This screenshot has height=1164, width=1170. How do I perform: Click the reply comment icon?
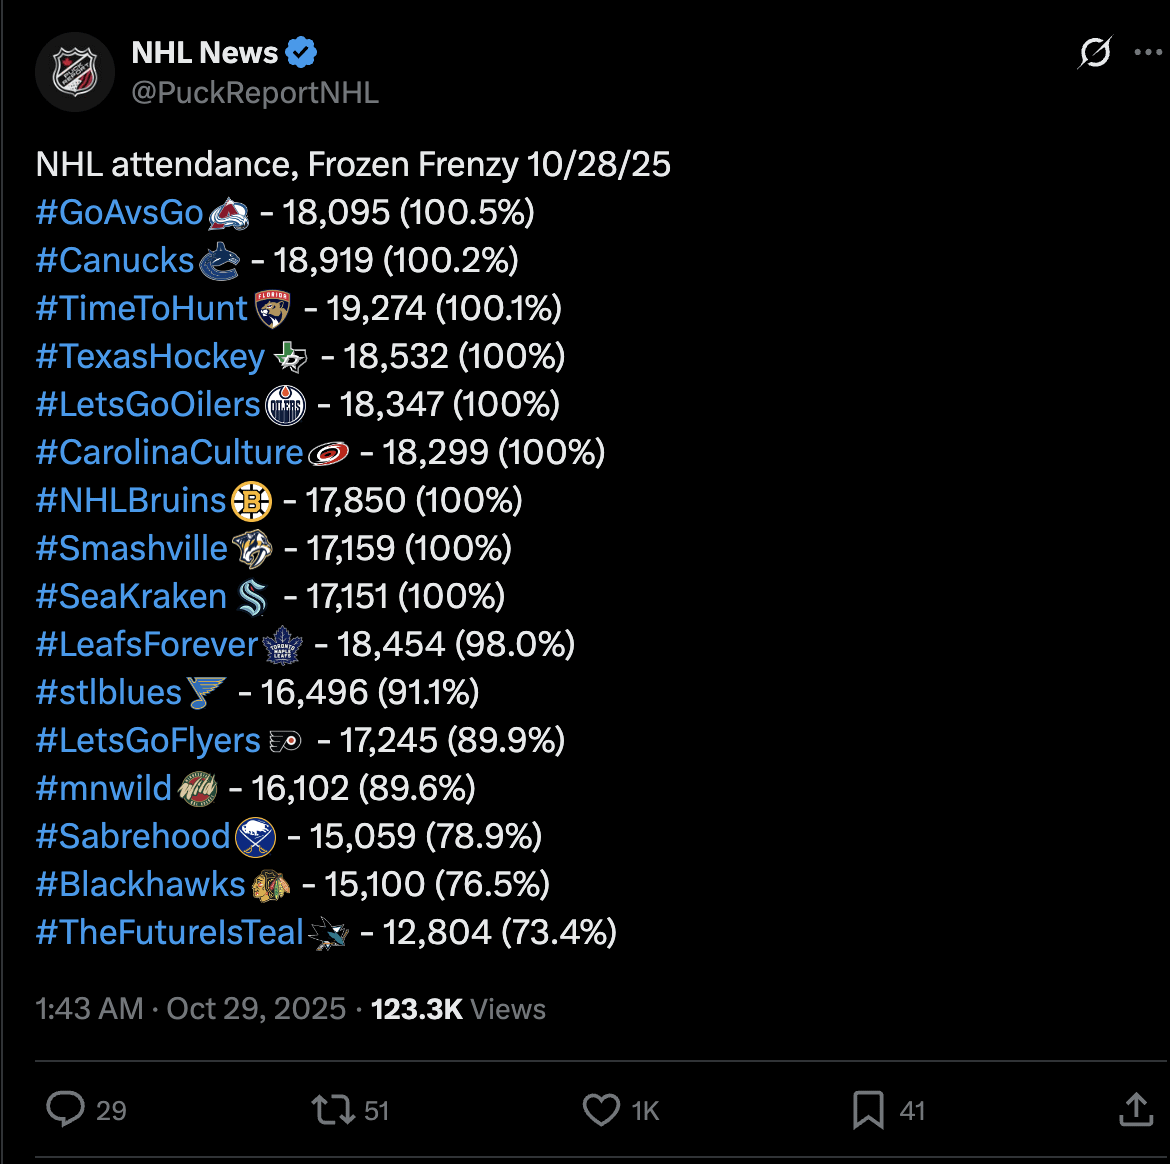[66, 1110]
